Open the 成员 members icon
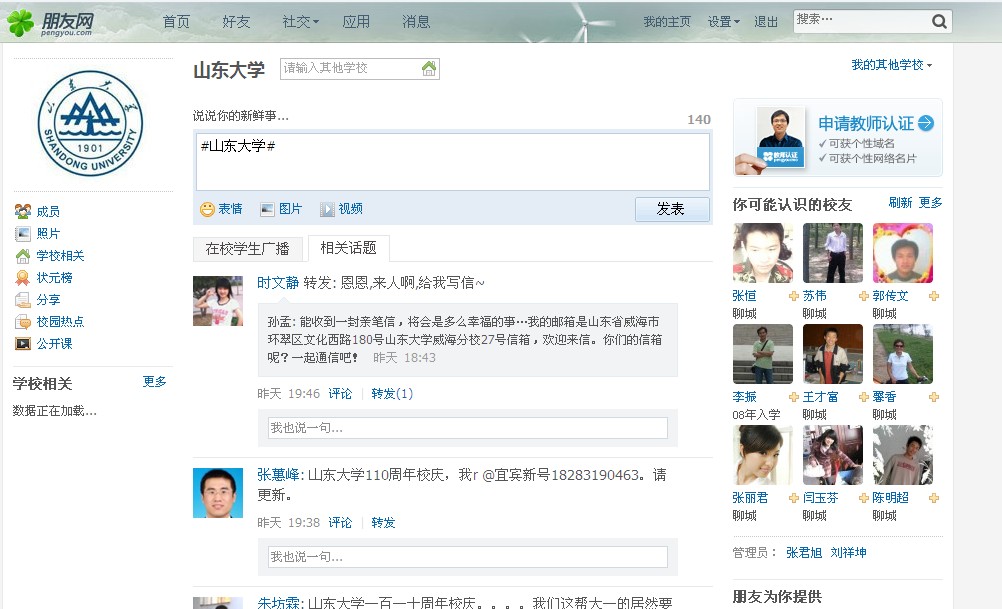Screen dimensions: 1002x609 [22, 211]
